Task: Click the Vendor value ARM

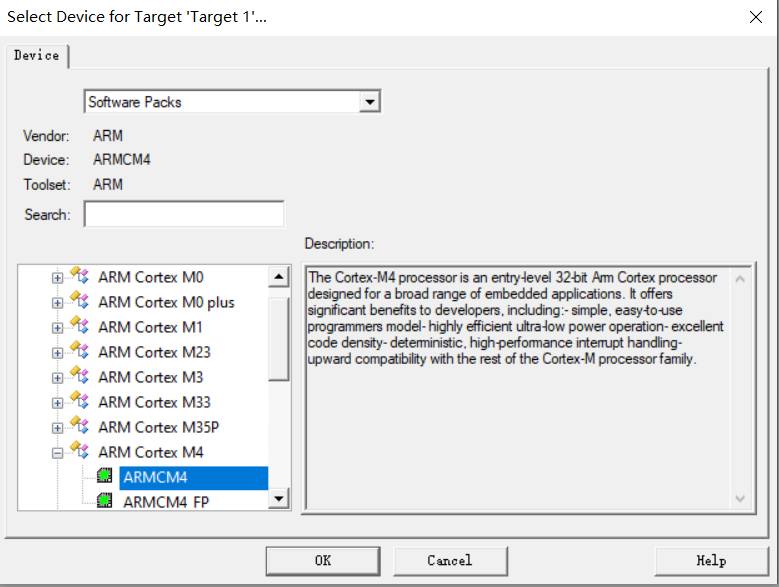Action: [x=108, y=136]
